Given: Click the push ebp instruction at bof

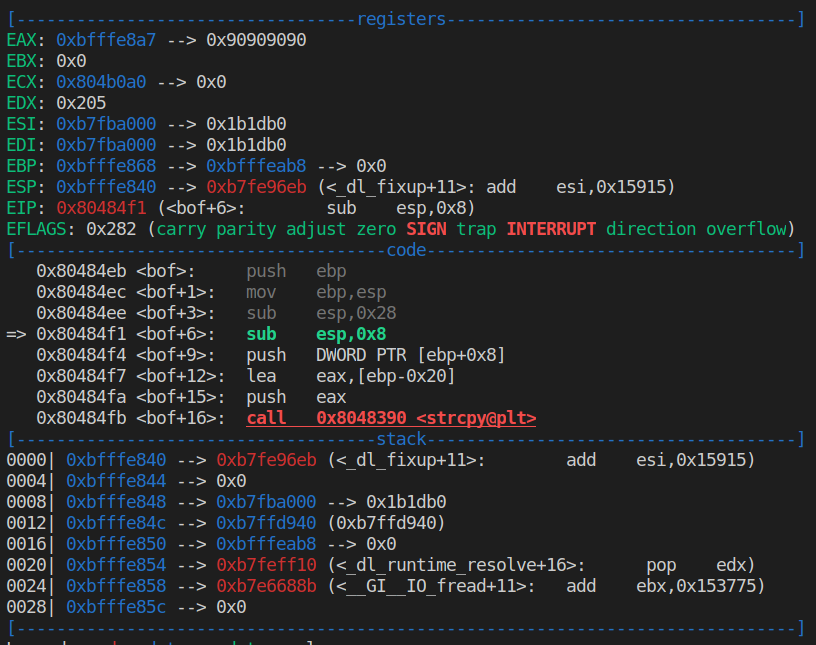Looking at the screenshot, I should tap(296, 271).
